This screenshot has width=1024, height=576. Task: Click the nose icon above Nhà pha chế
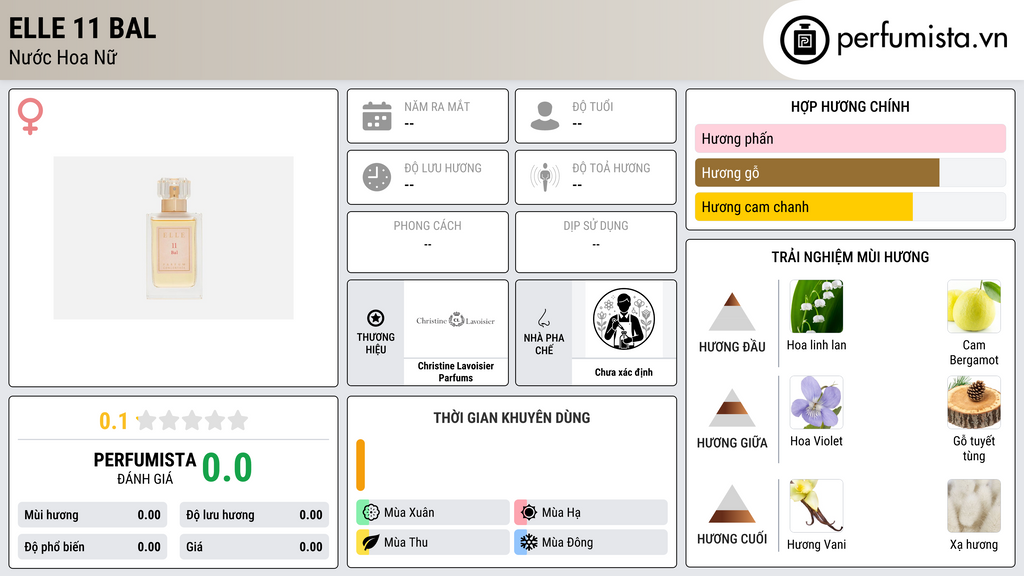(543, 319)
